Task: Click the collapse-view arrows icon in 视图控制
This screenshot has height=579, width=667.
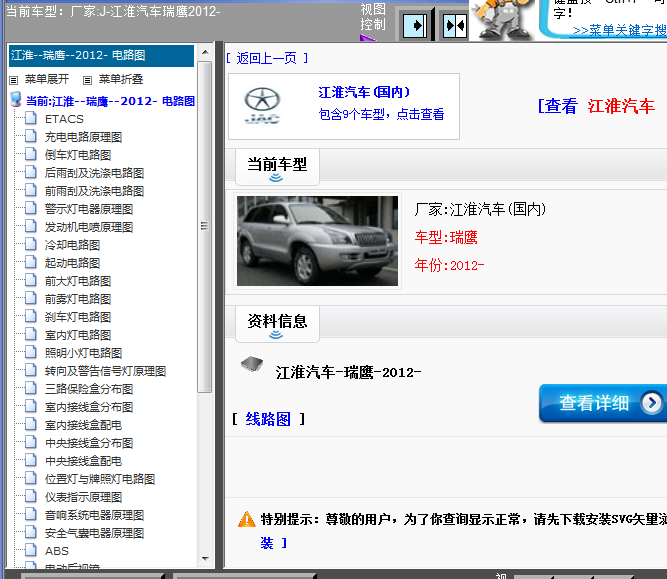Action: [x=454, y=26]
